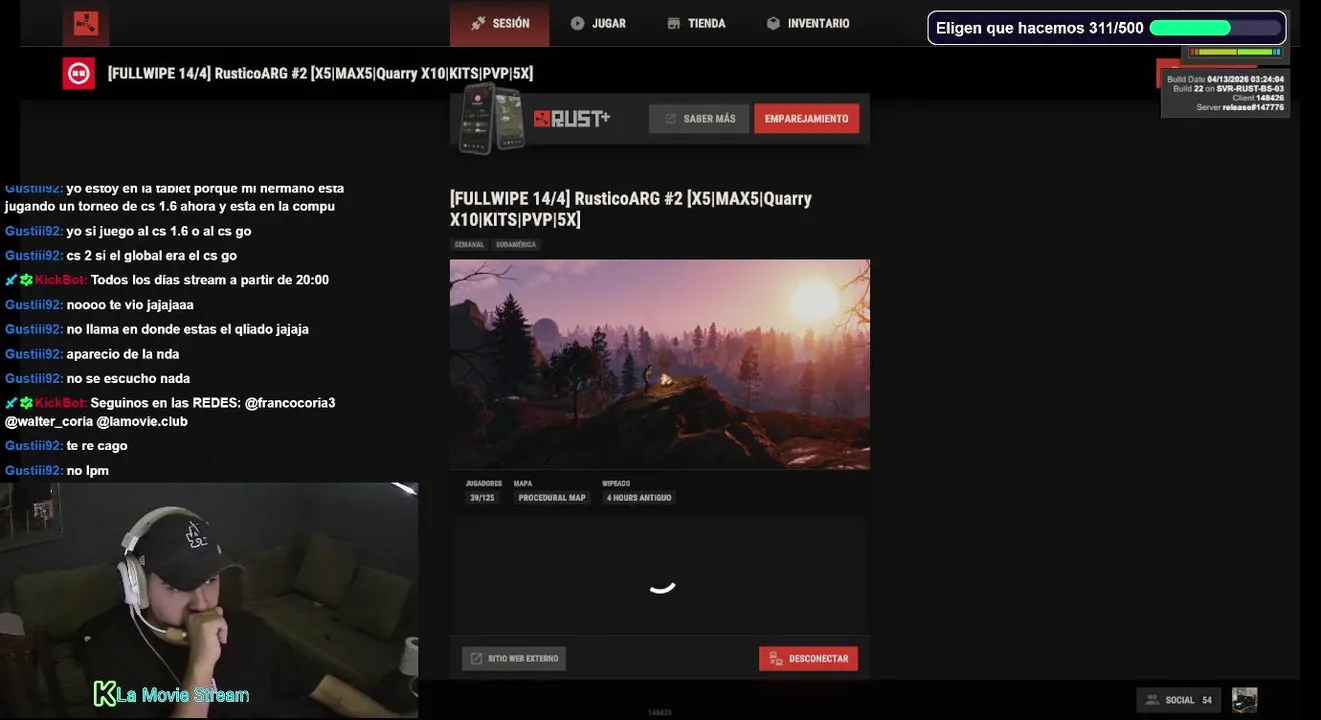This screenshot has width=1321, height=720.
Task: Click the plug icon on Sesión tab
Action: [478, 23]
